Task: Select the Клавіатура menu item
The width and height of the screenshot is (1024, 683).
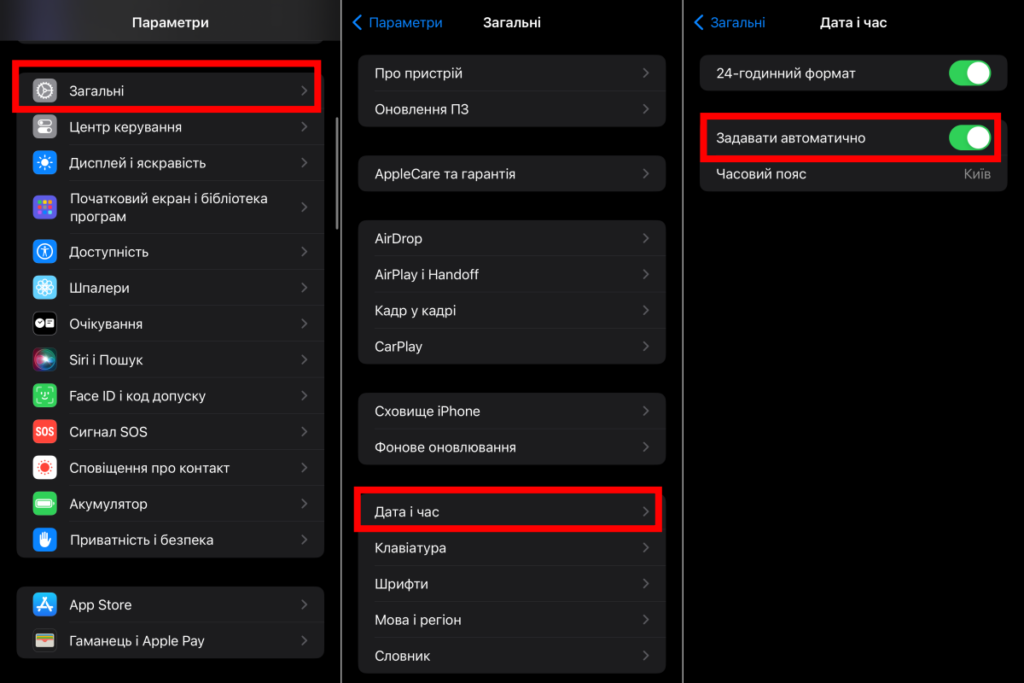Action: click(x=511, y=548)
